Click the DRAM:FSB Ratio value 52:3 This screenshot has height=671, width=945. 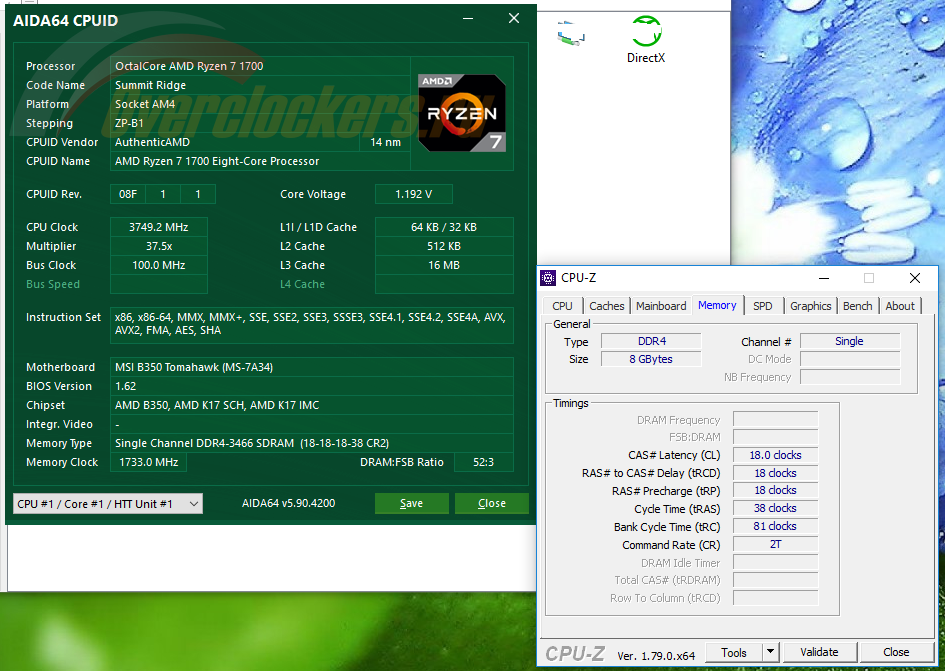pyautogui.click(x=483, y=462)
